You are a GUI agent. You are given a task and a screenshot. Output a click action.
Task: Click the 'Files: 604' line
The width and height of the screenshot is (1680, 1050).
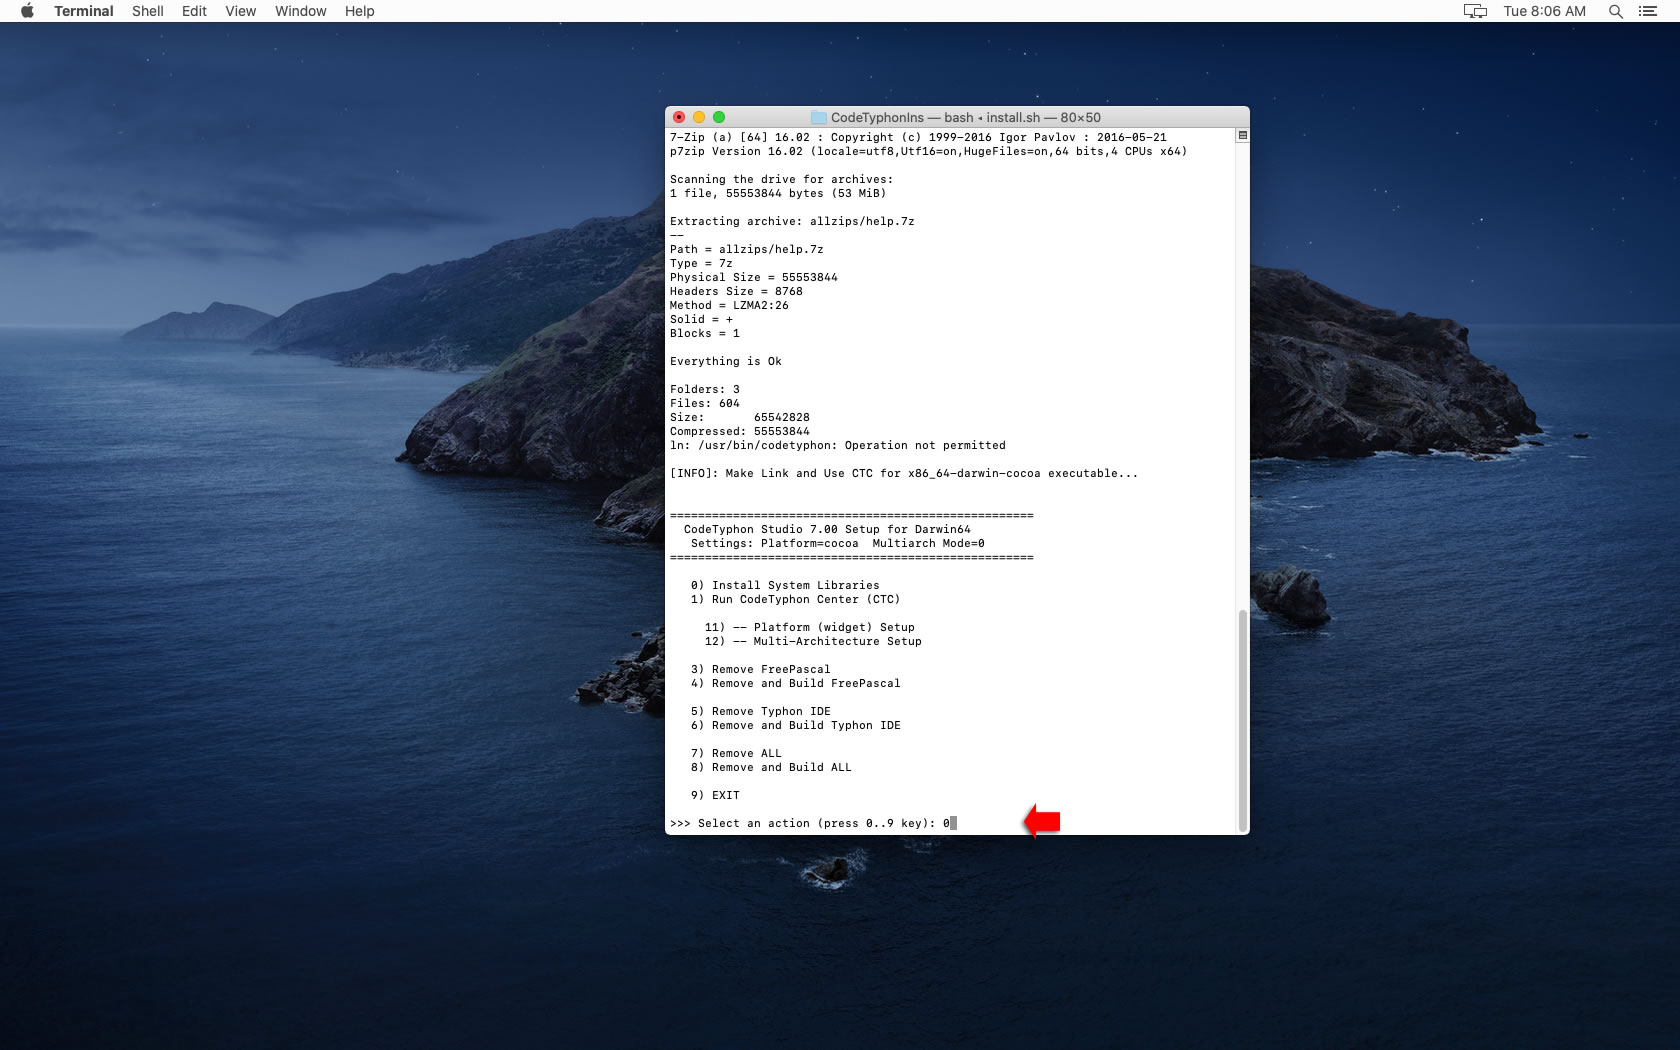[x=705, y=403]
